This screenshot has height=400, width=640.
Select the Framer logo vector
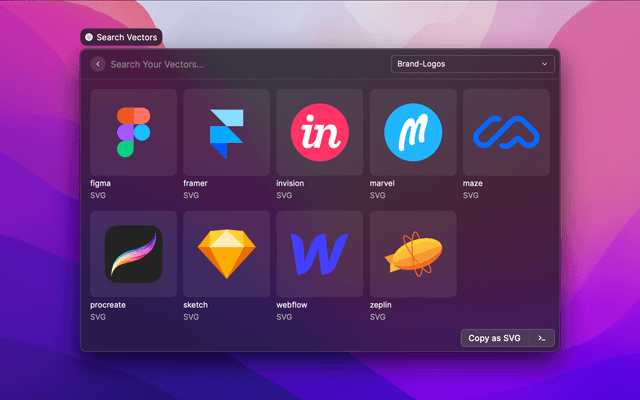click(226, 132)
